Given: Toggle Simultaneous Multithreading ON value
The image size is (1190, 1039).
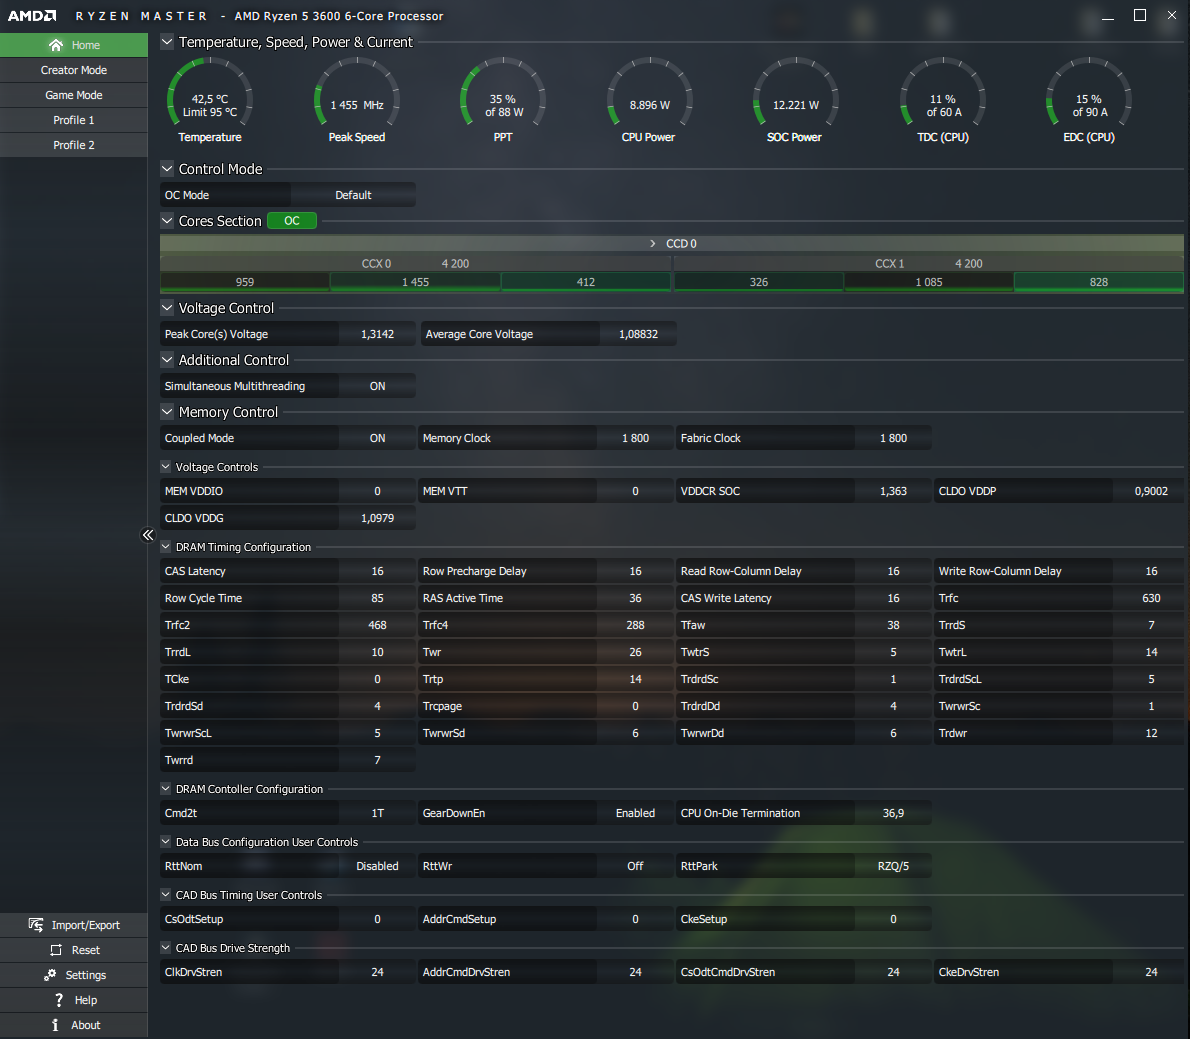Looking at the screenshot, I should coord(377,386).
